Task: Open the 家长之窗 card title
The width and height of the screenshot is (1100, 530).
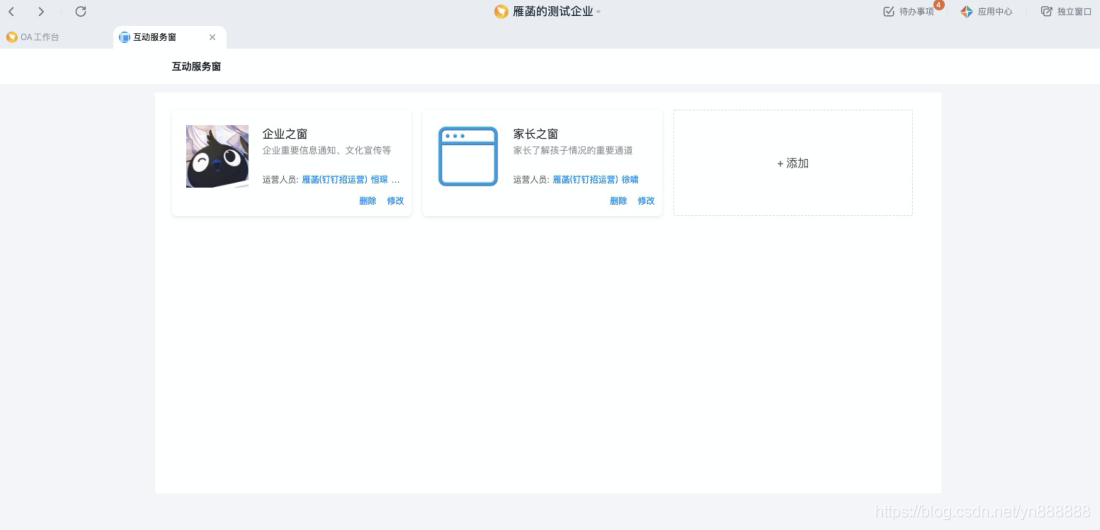Action: coord(535,133)
